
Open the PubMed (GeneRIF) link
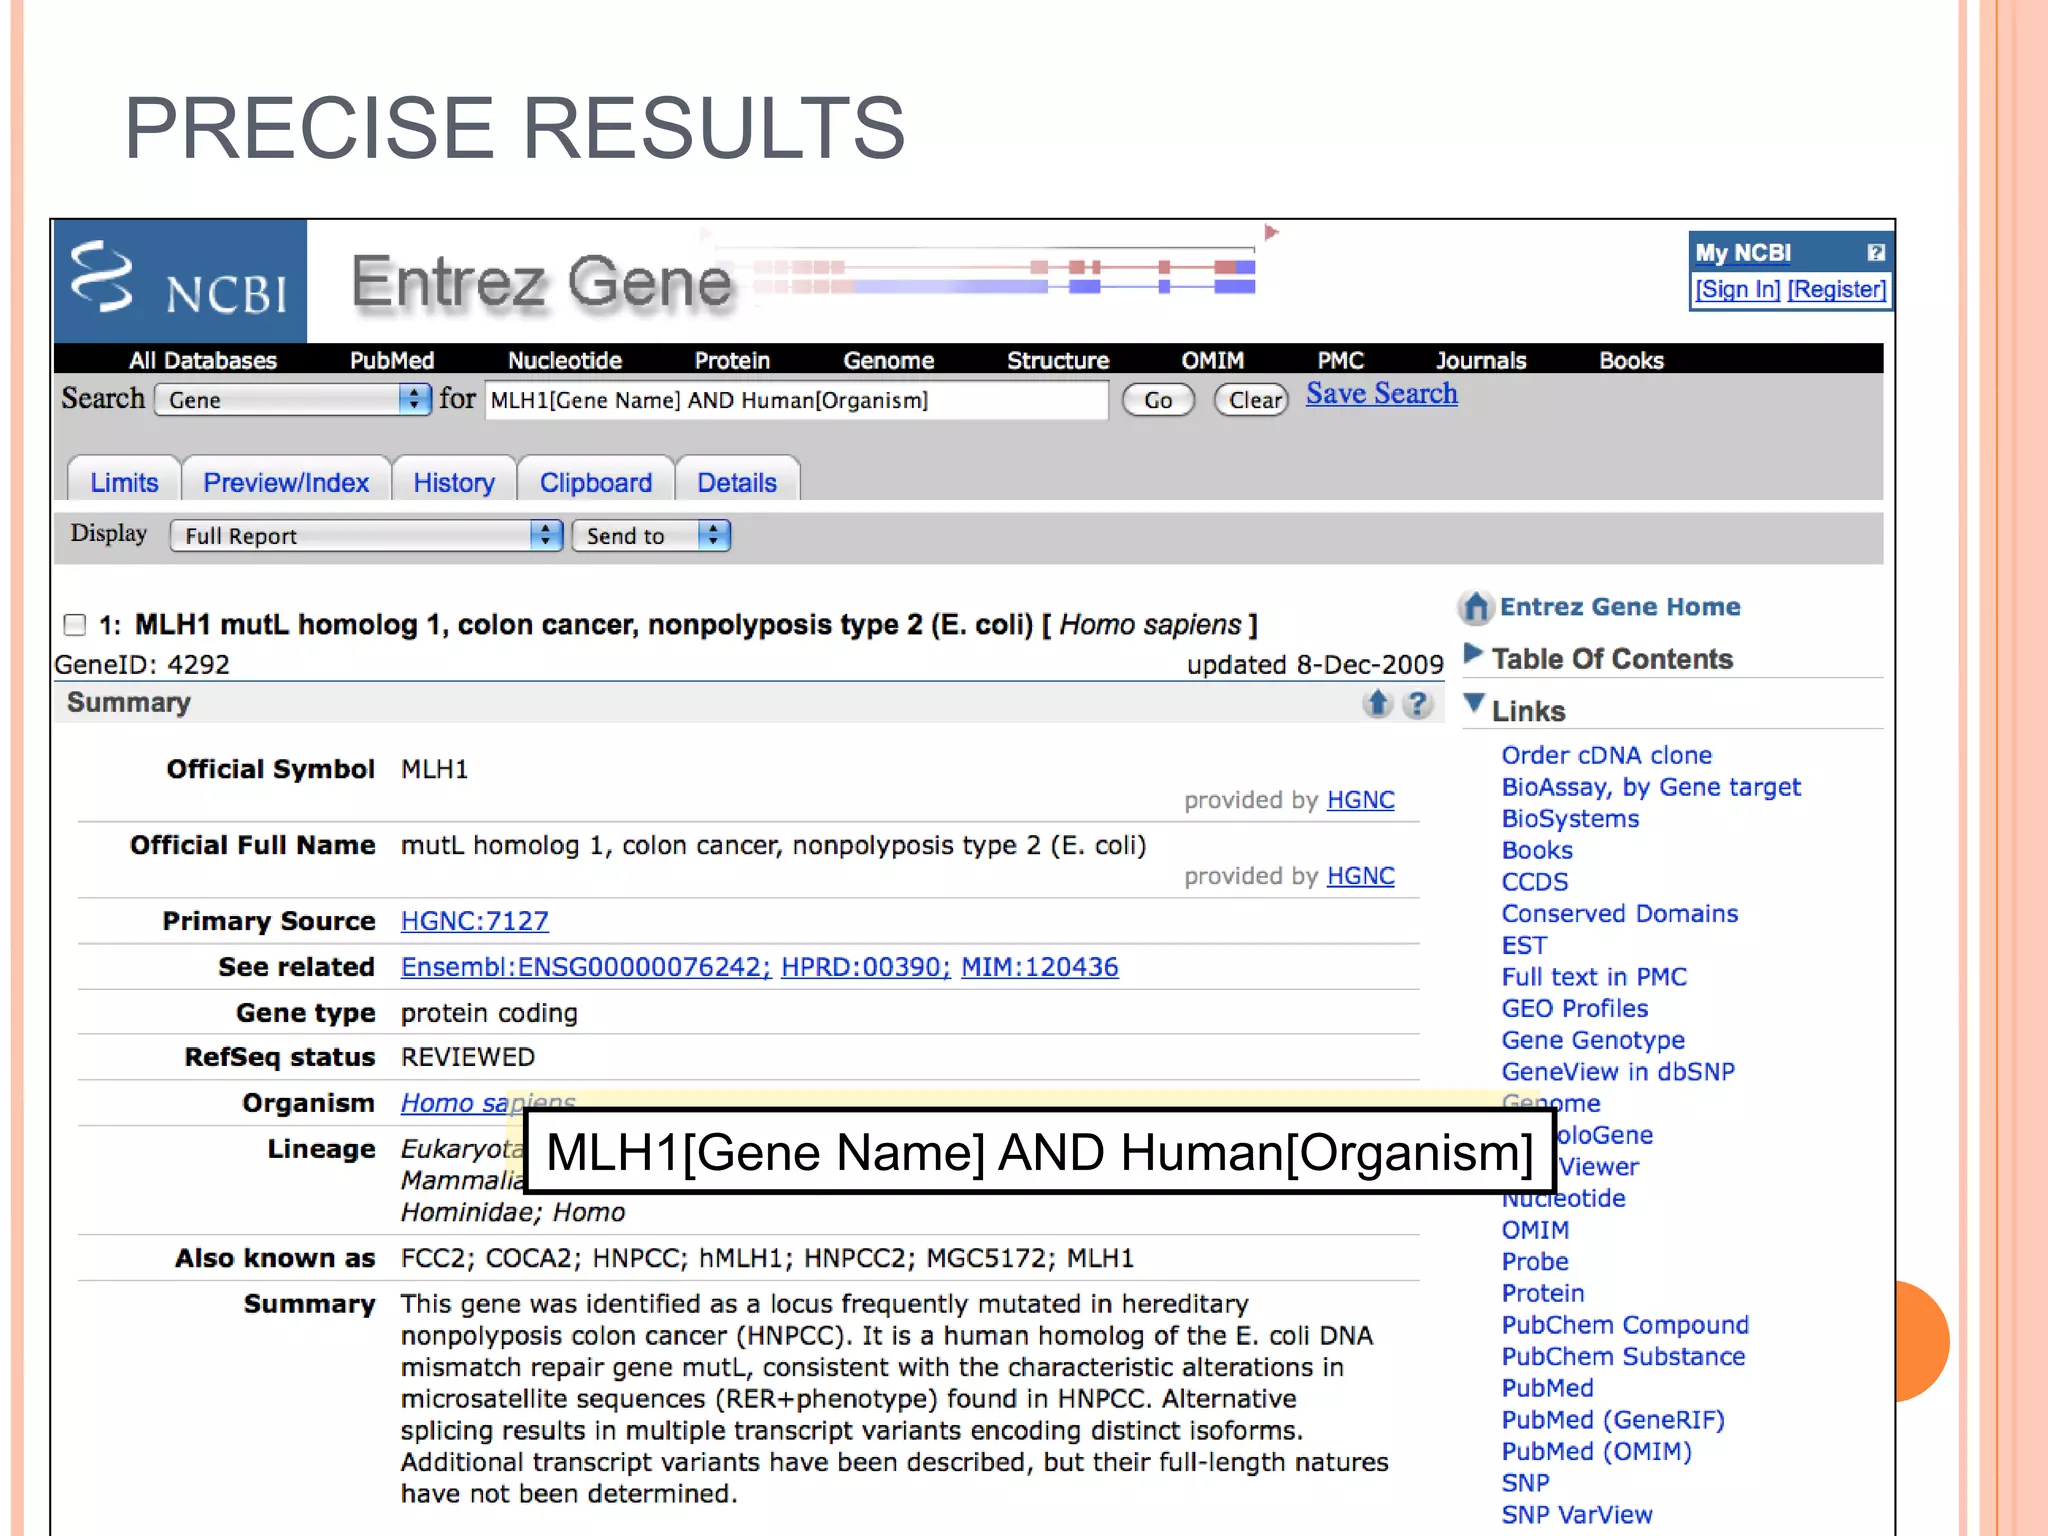[x=1613, y=1420]
